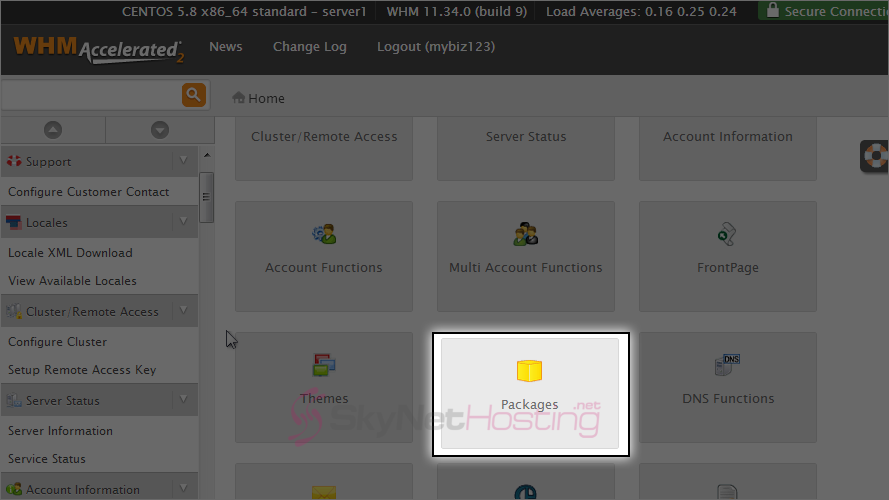
Task: Click the WHM Accelerated logo
Action: point(99,50)
